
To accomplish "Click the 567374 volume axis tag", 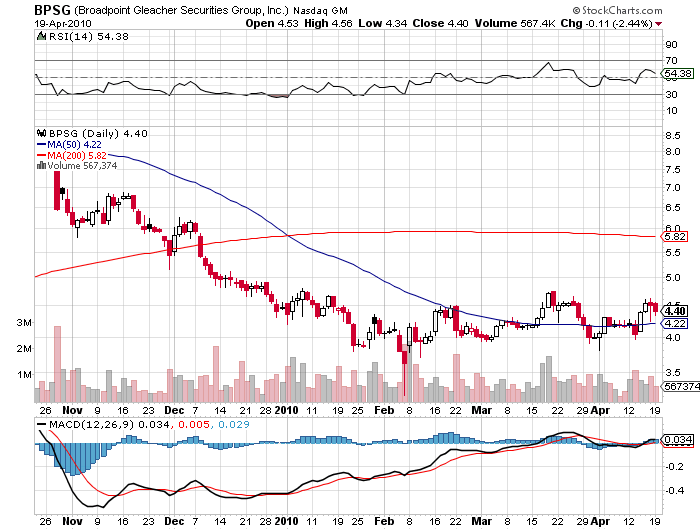I will tap(680, 386).
